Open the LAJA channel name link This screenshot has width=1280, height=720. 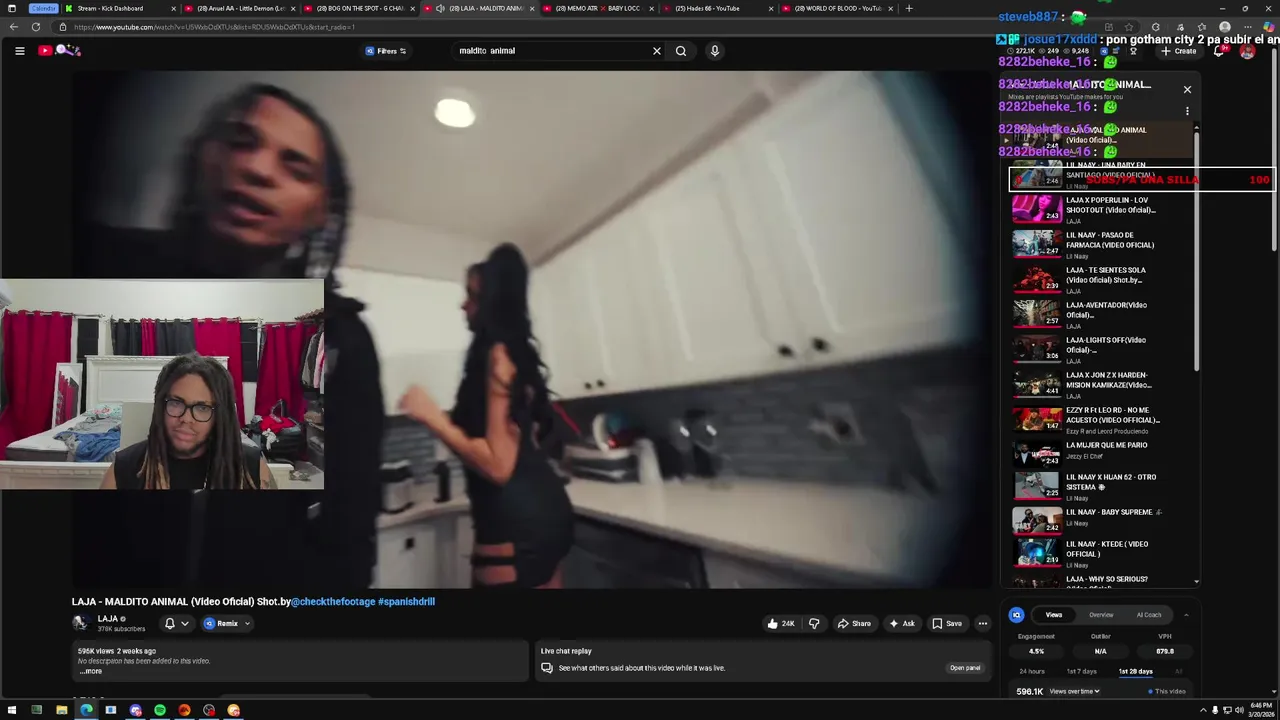tap(108, 619)
